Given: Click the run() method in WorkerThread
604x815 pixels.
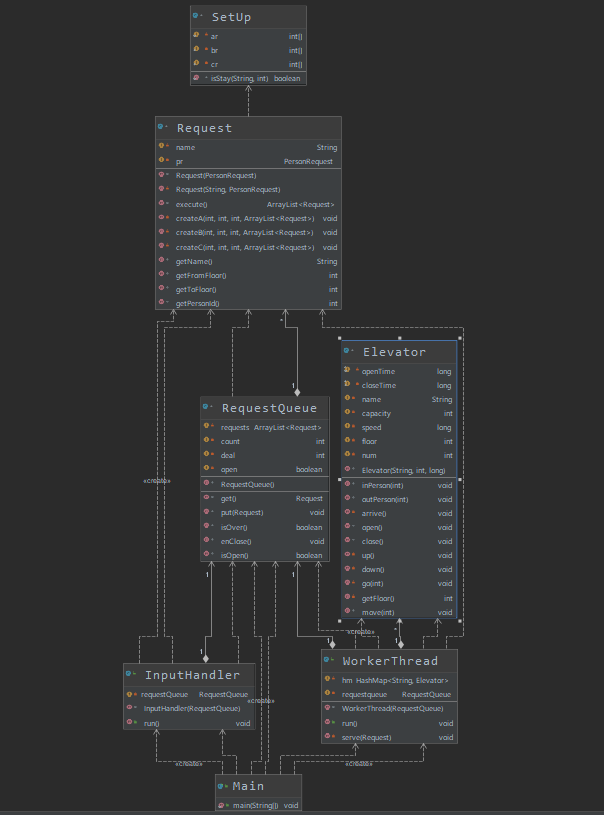Looking at the screenshot, I should [x=389, y=724].
